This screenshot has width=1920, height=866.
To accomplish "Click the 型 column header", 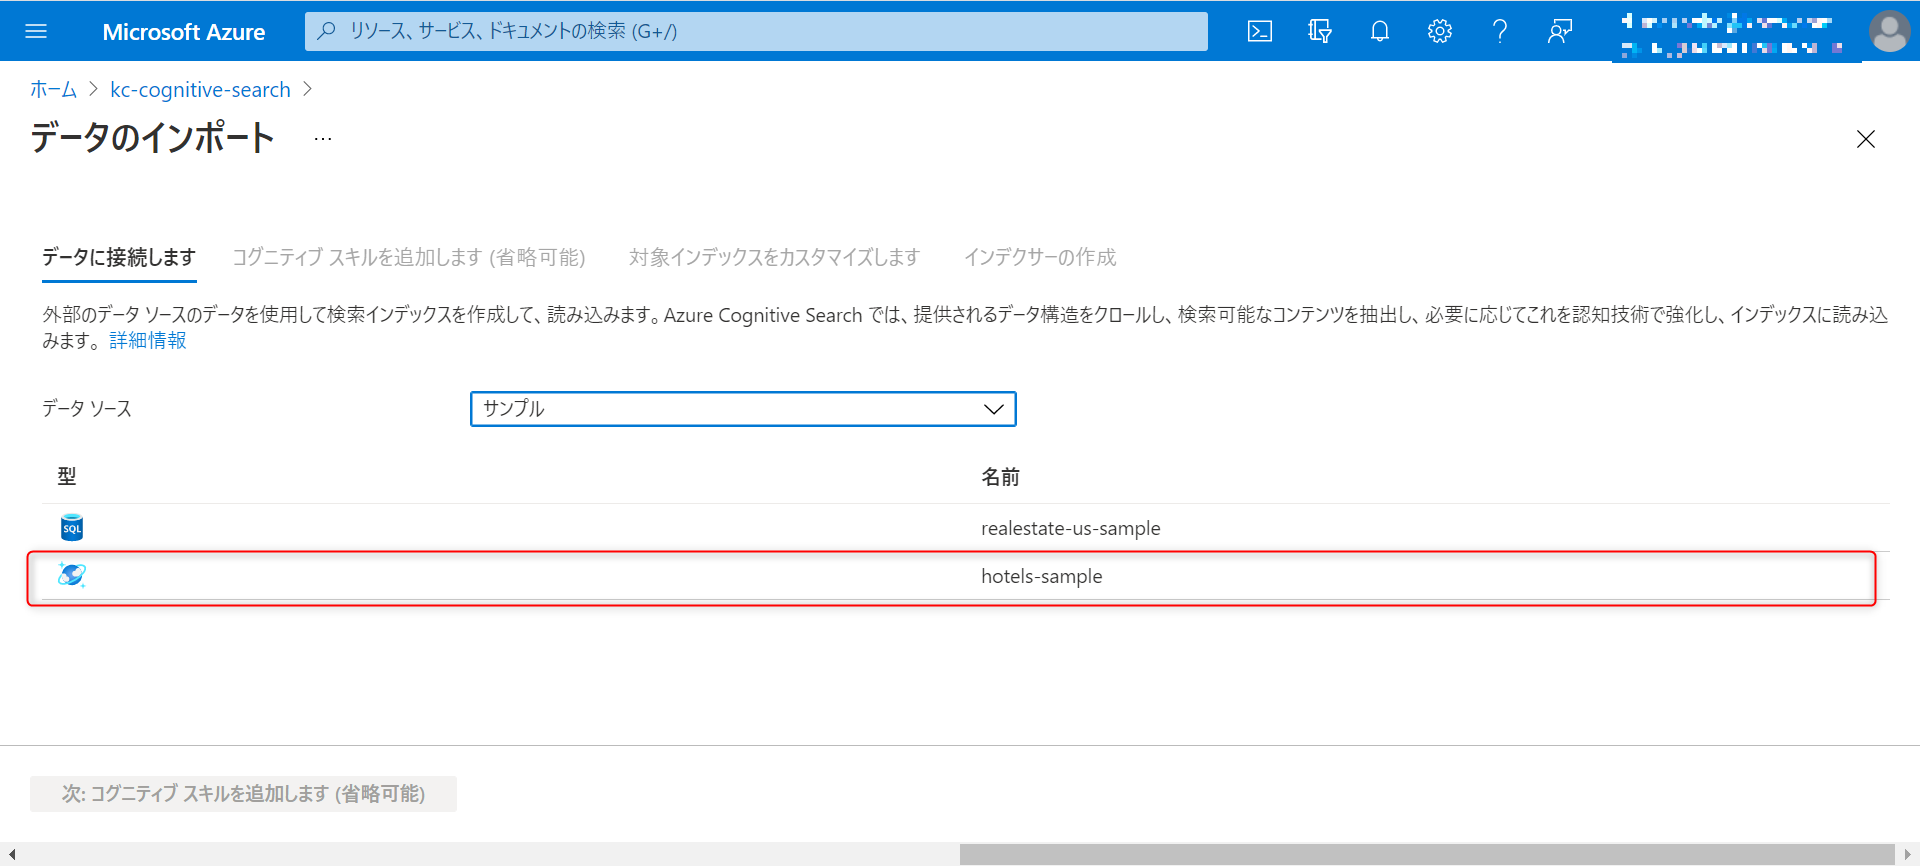I will point(67,477).
